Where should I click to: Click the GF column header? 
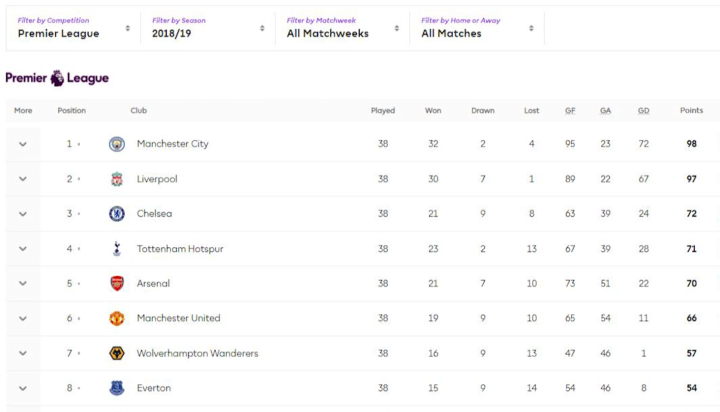[570, 111]
